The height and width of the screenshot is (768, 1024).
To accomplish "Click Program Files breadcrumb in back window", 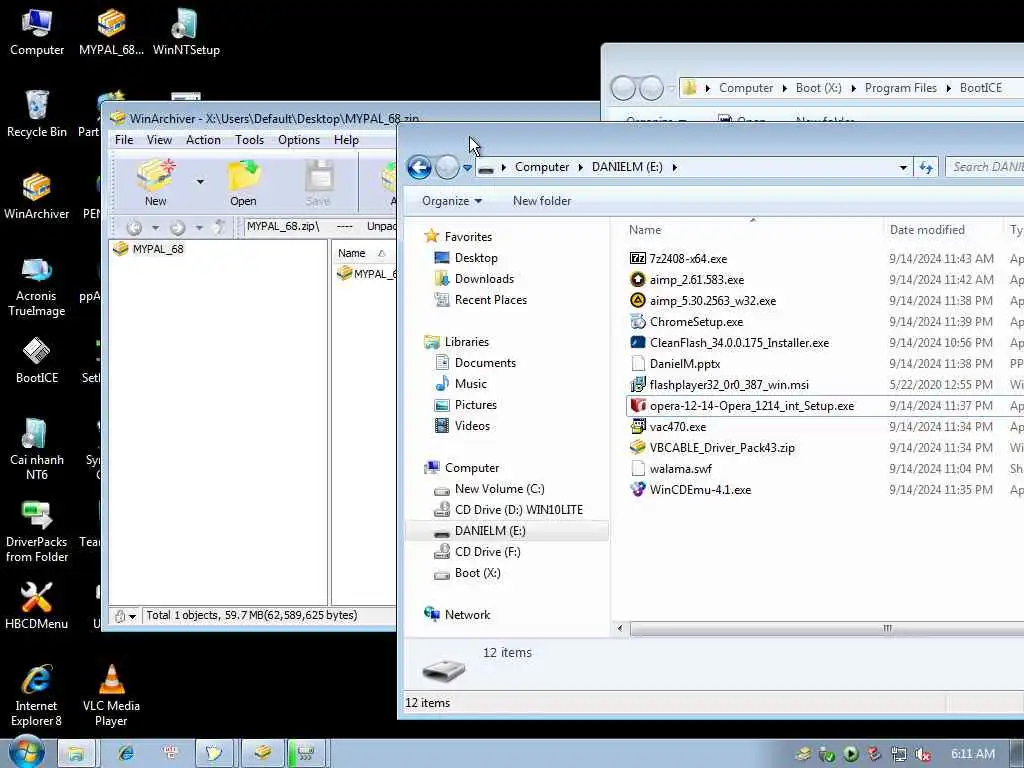I will coord(901,88).
